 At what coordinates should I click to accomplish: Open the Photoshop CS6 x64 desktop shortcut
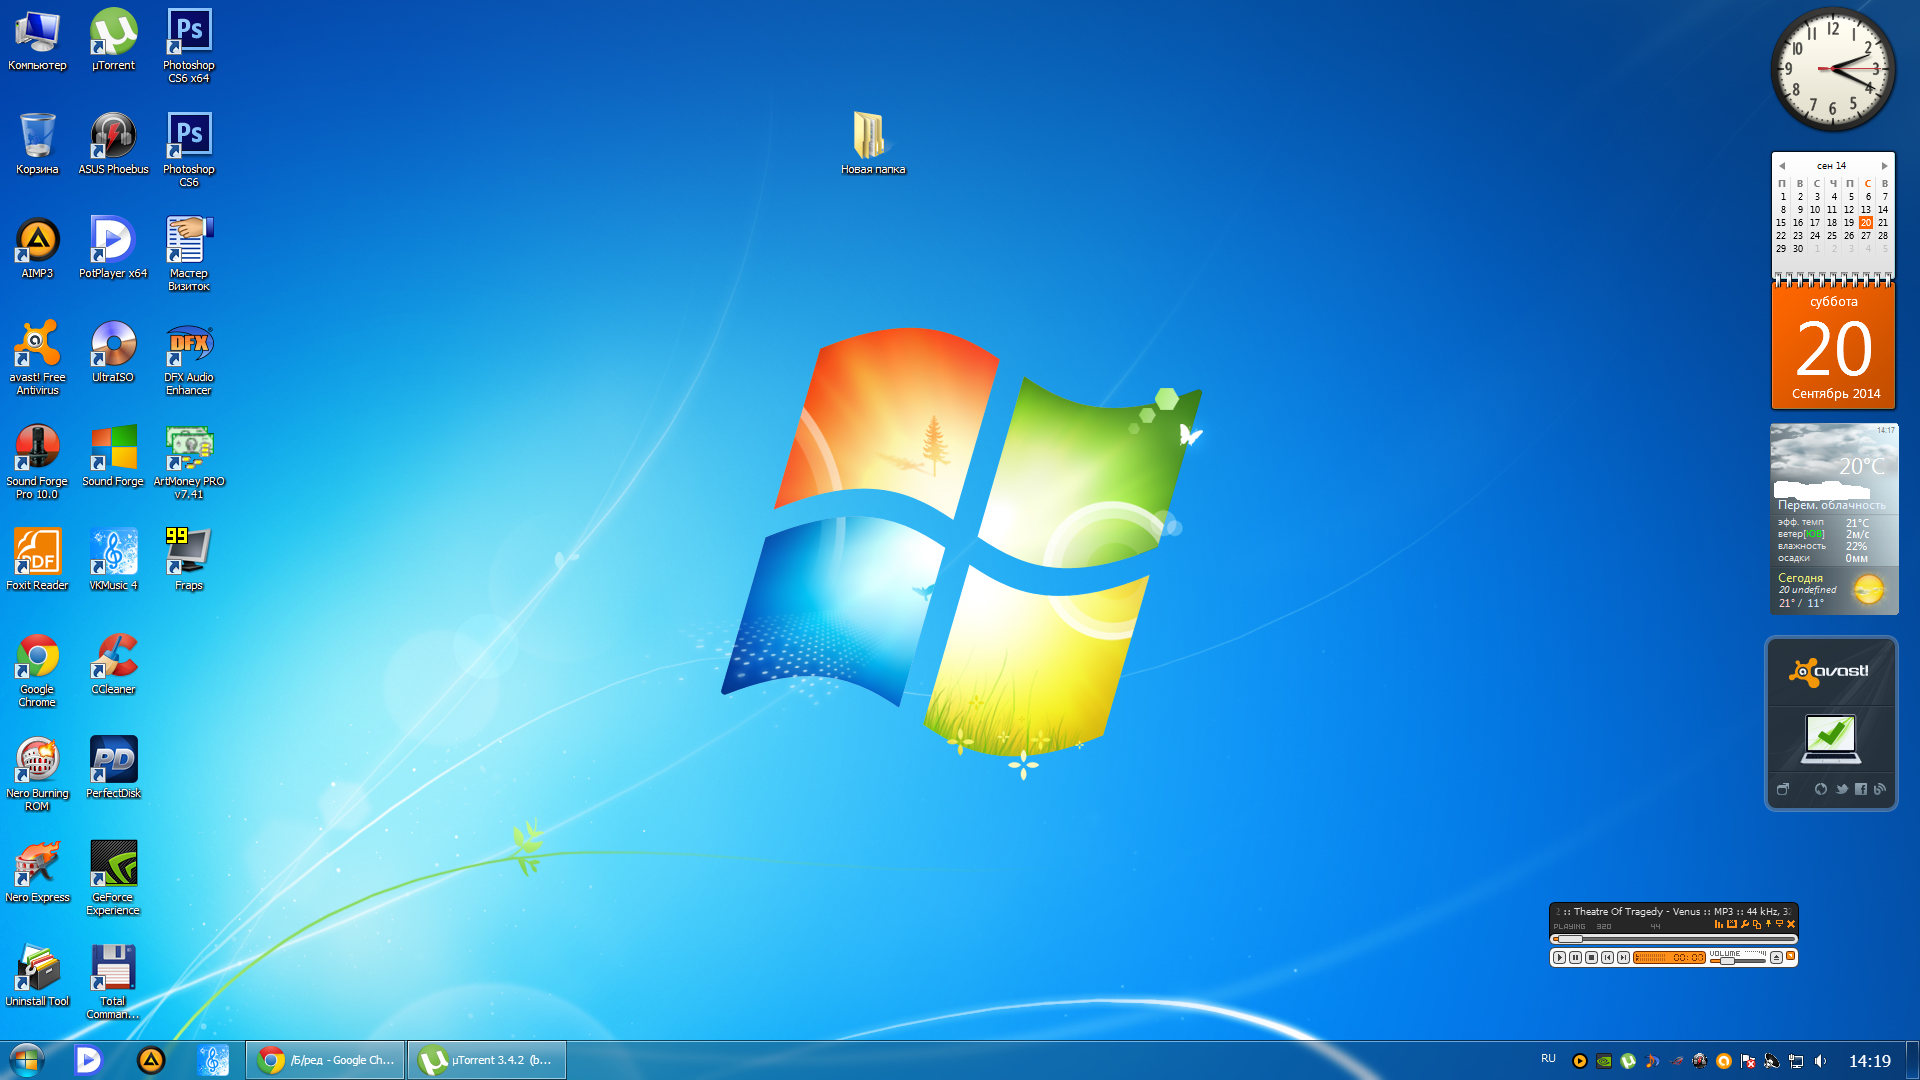tap(188, 33)
